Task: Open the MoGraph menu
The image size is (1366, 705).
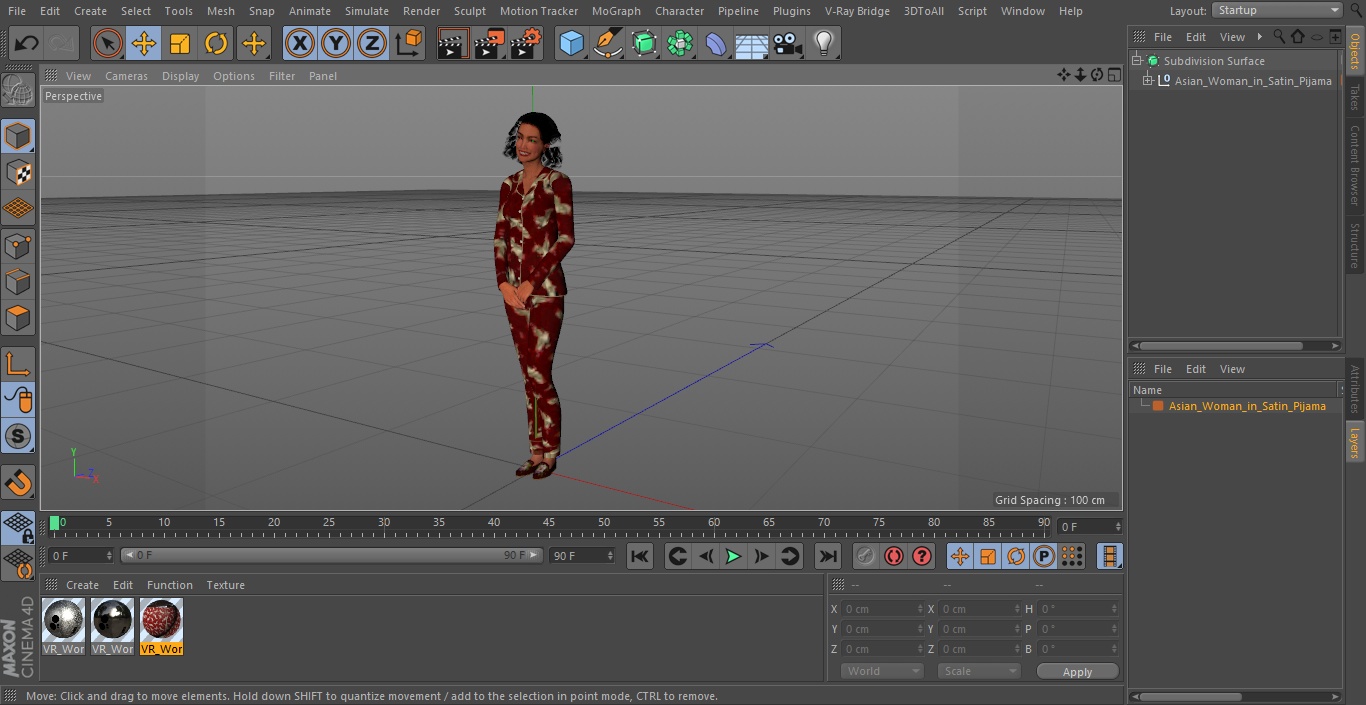Action: 616,11
